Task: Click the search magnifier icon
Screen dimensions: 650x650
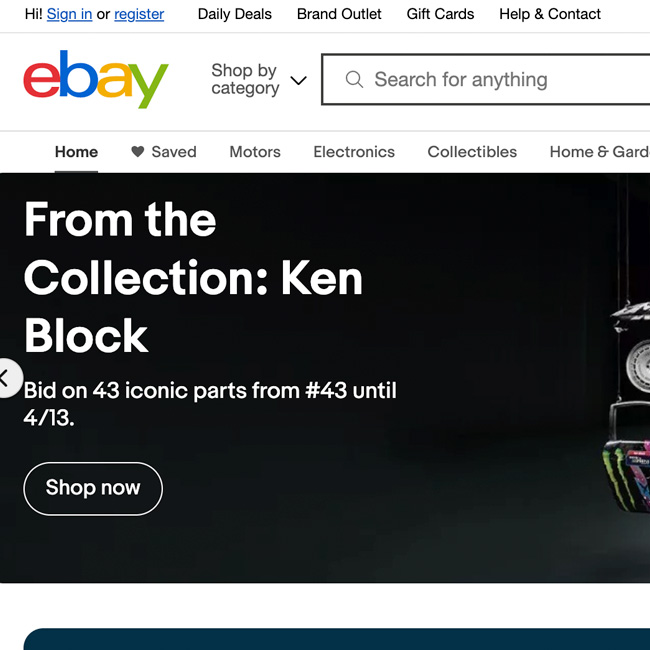Action: click(354, 80)
